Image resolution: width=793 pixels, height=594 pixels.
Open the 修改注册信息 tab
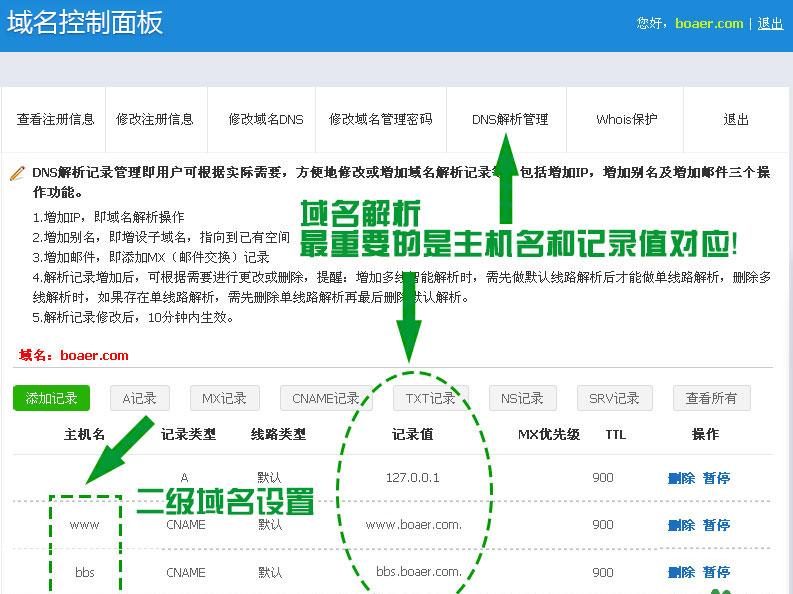point(155,119)
